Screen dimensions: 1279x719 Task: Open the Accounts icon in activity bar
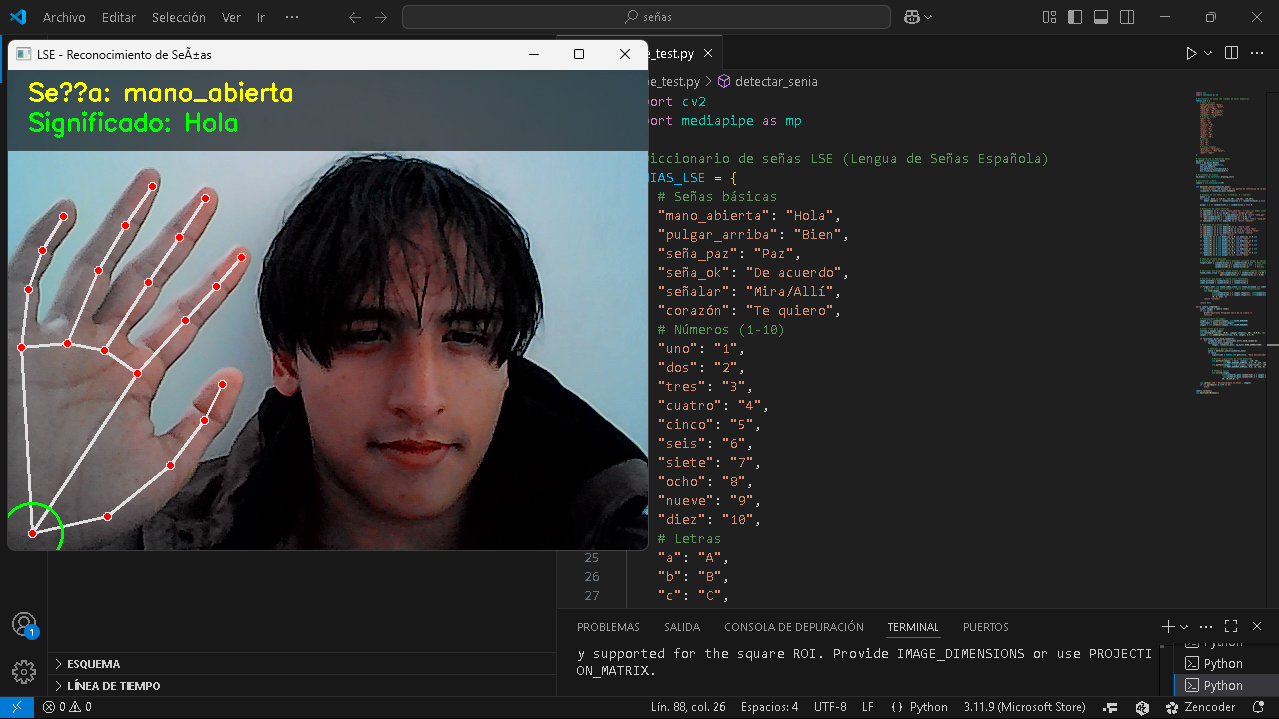click(x=23, y=625)
